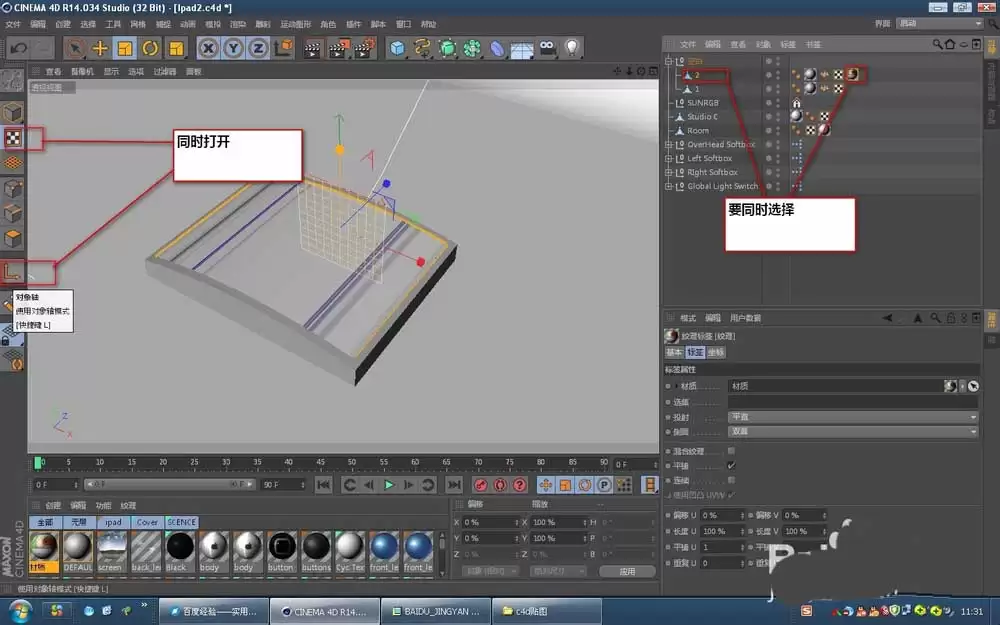Image resolution: width=1000 pixels, height=625 pixels.
Task: Select the Move tool in the toolbar
Action: pyautogui.click(x=98, y=47)
